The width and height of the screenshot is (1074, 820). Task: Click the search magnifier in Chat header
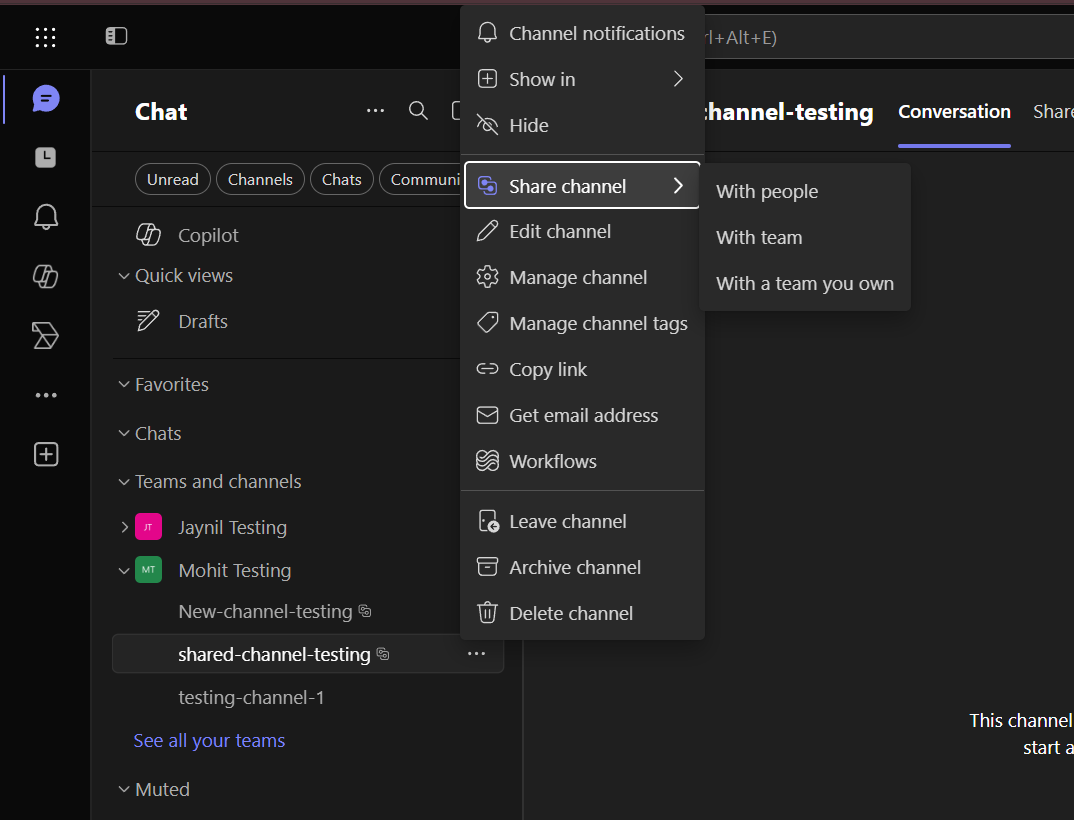418,110
